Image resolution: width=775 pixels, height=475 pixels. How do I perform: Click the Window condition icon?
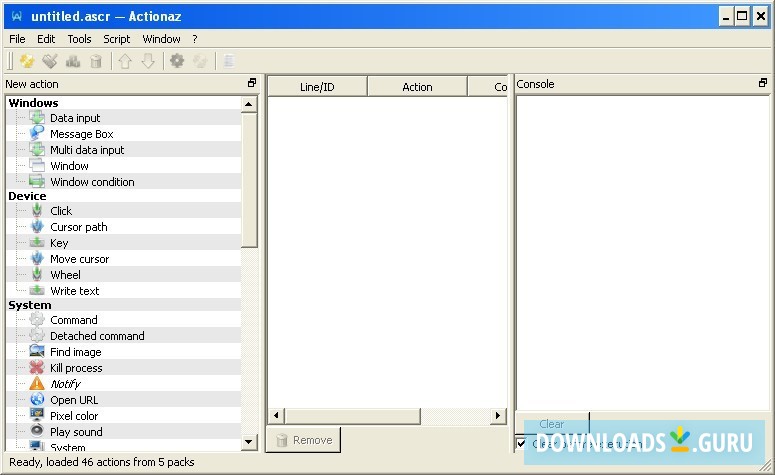37,181
